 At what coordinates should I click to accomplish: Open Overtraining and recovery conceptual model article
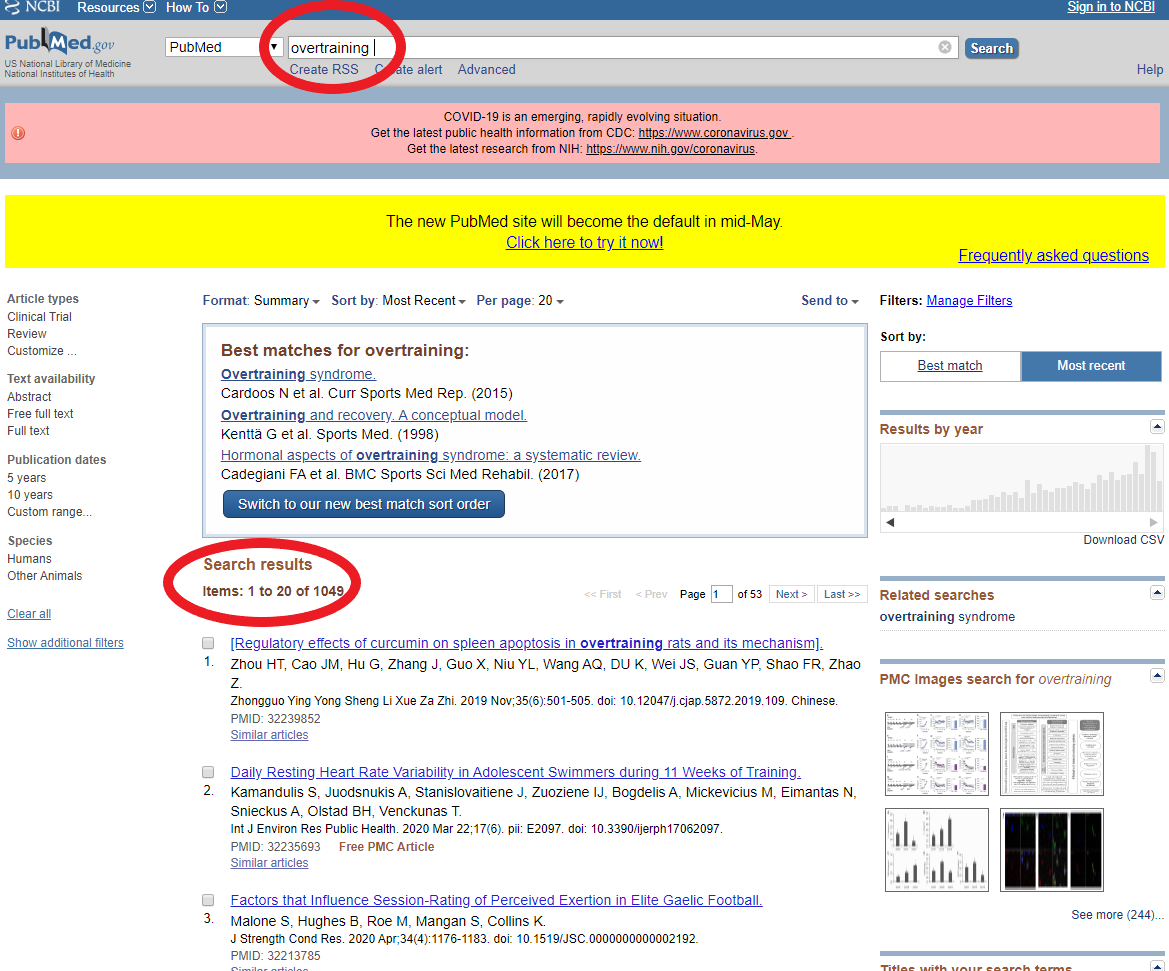374,415
